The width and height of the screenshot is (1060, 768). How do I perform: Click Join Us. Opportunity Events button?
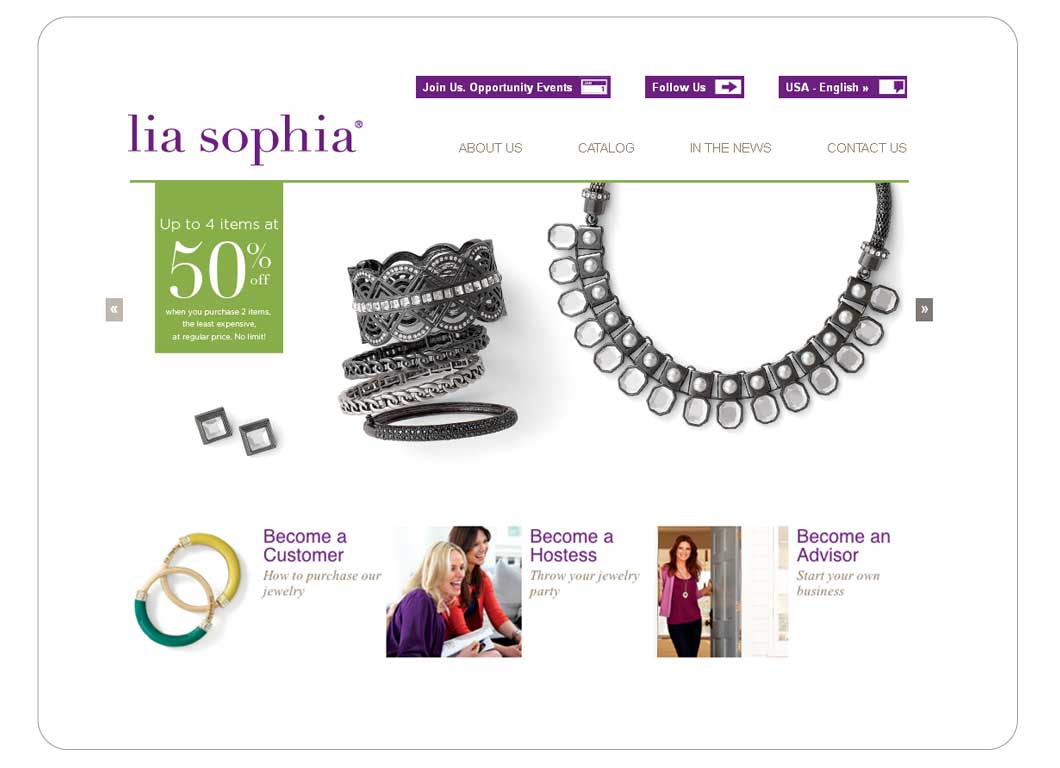click(x=513, y=87)
